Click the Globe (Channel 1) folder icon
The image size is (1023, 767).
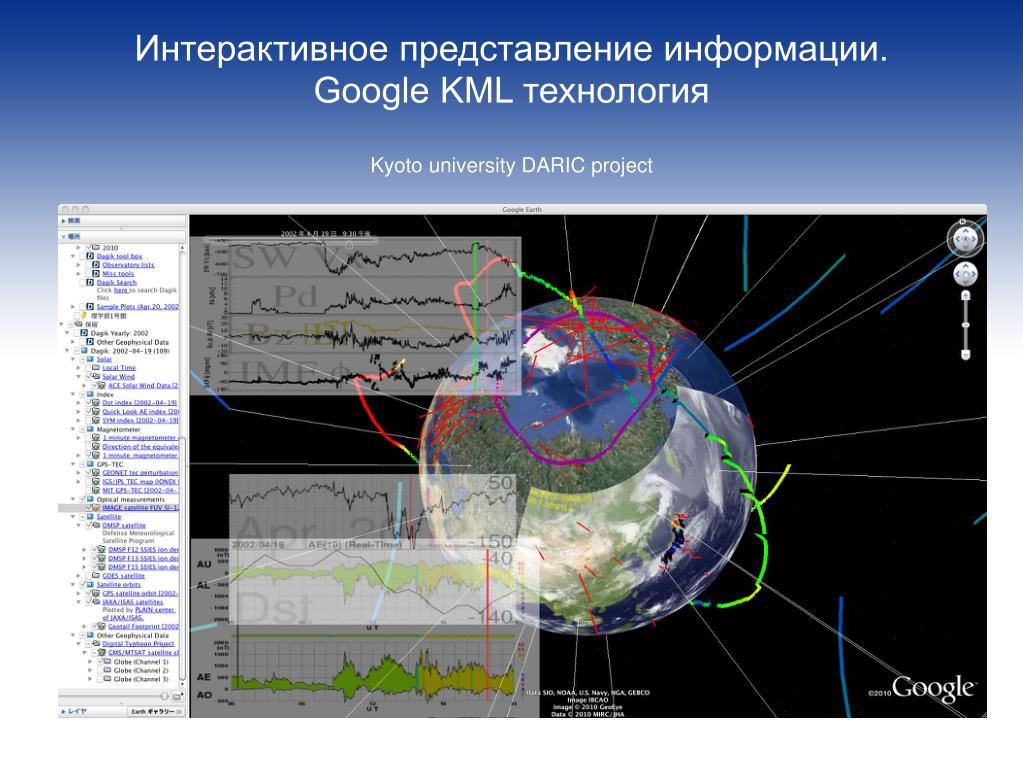(x=108, y=661)
